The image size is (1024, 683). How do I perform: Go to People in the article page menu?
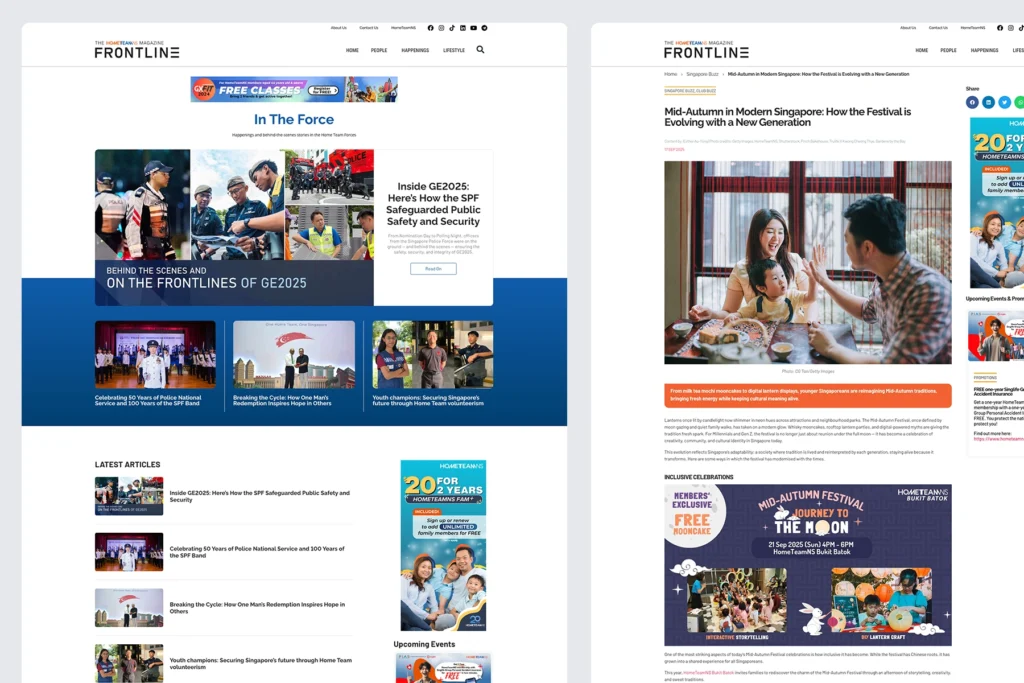point(948,50)
